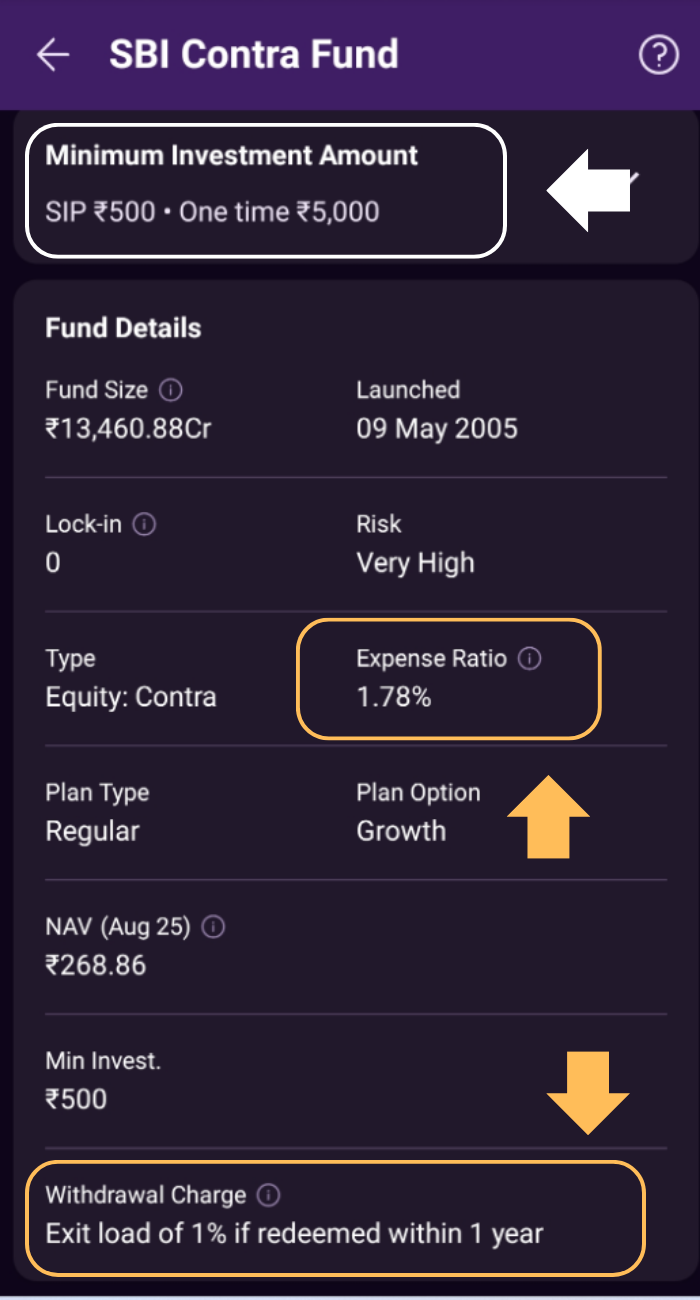Show info for Fund Size
Viewport: 700px width, 1300px height.
coord(171,390)
